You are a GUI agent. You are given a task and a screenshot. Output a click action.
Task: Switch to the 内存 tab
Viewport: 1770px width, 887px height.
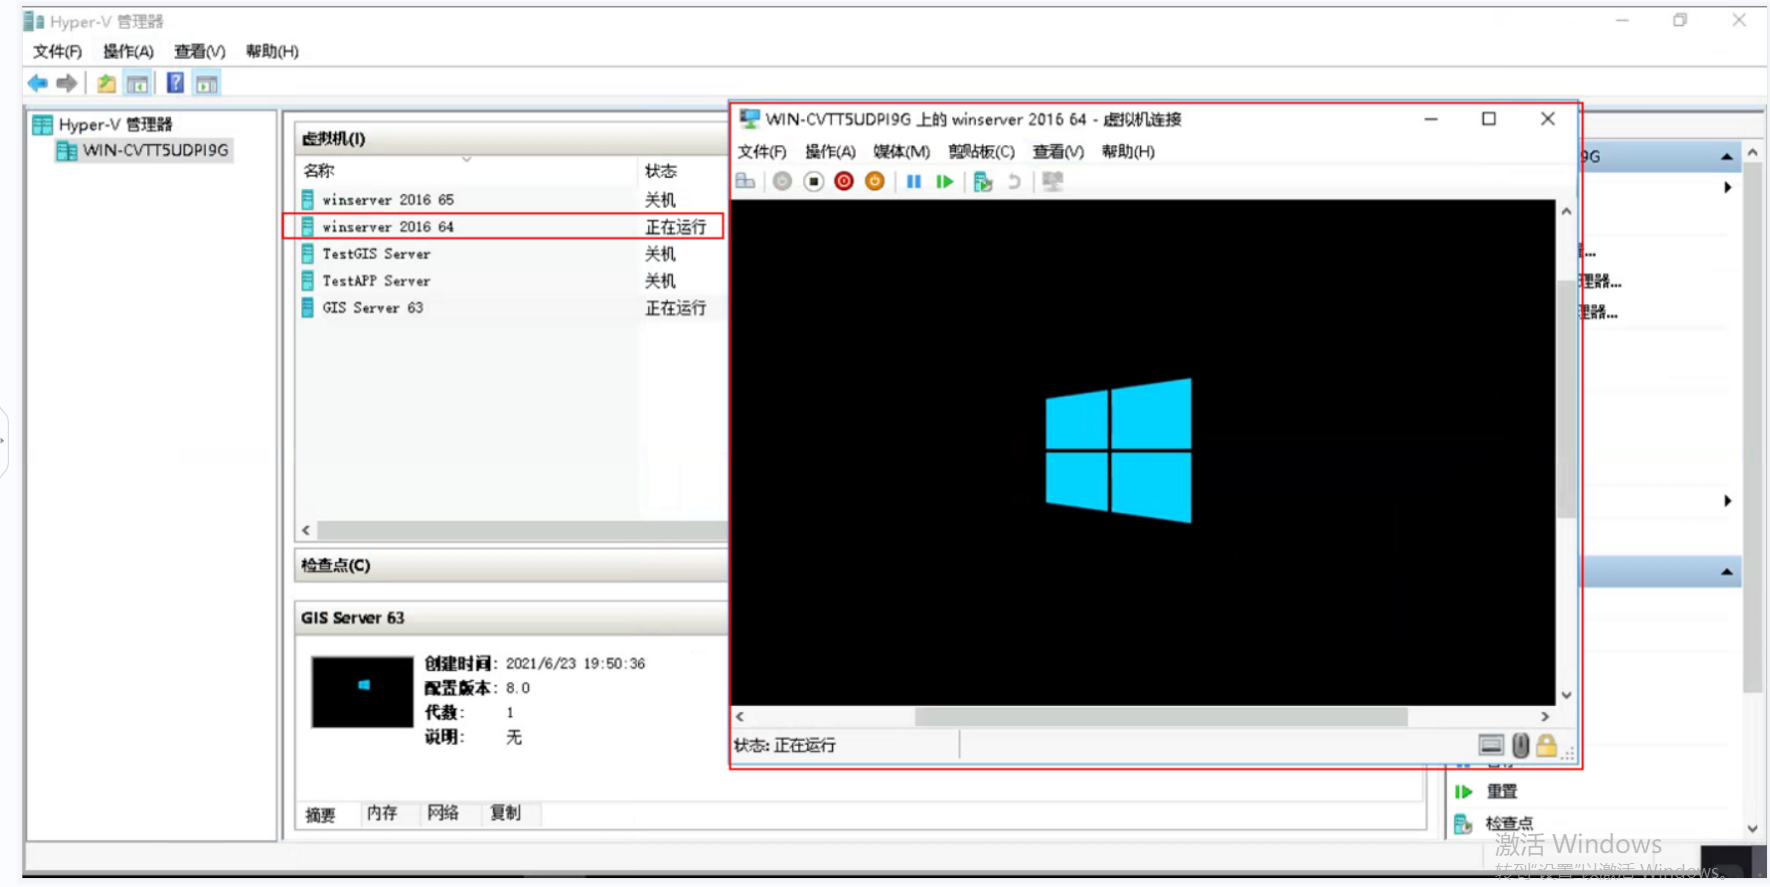tap(382, 813)
